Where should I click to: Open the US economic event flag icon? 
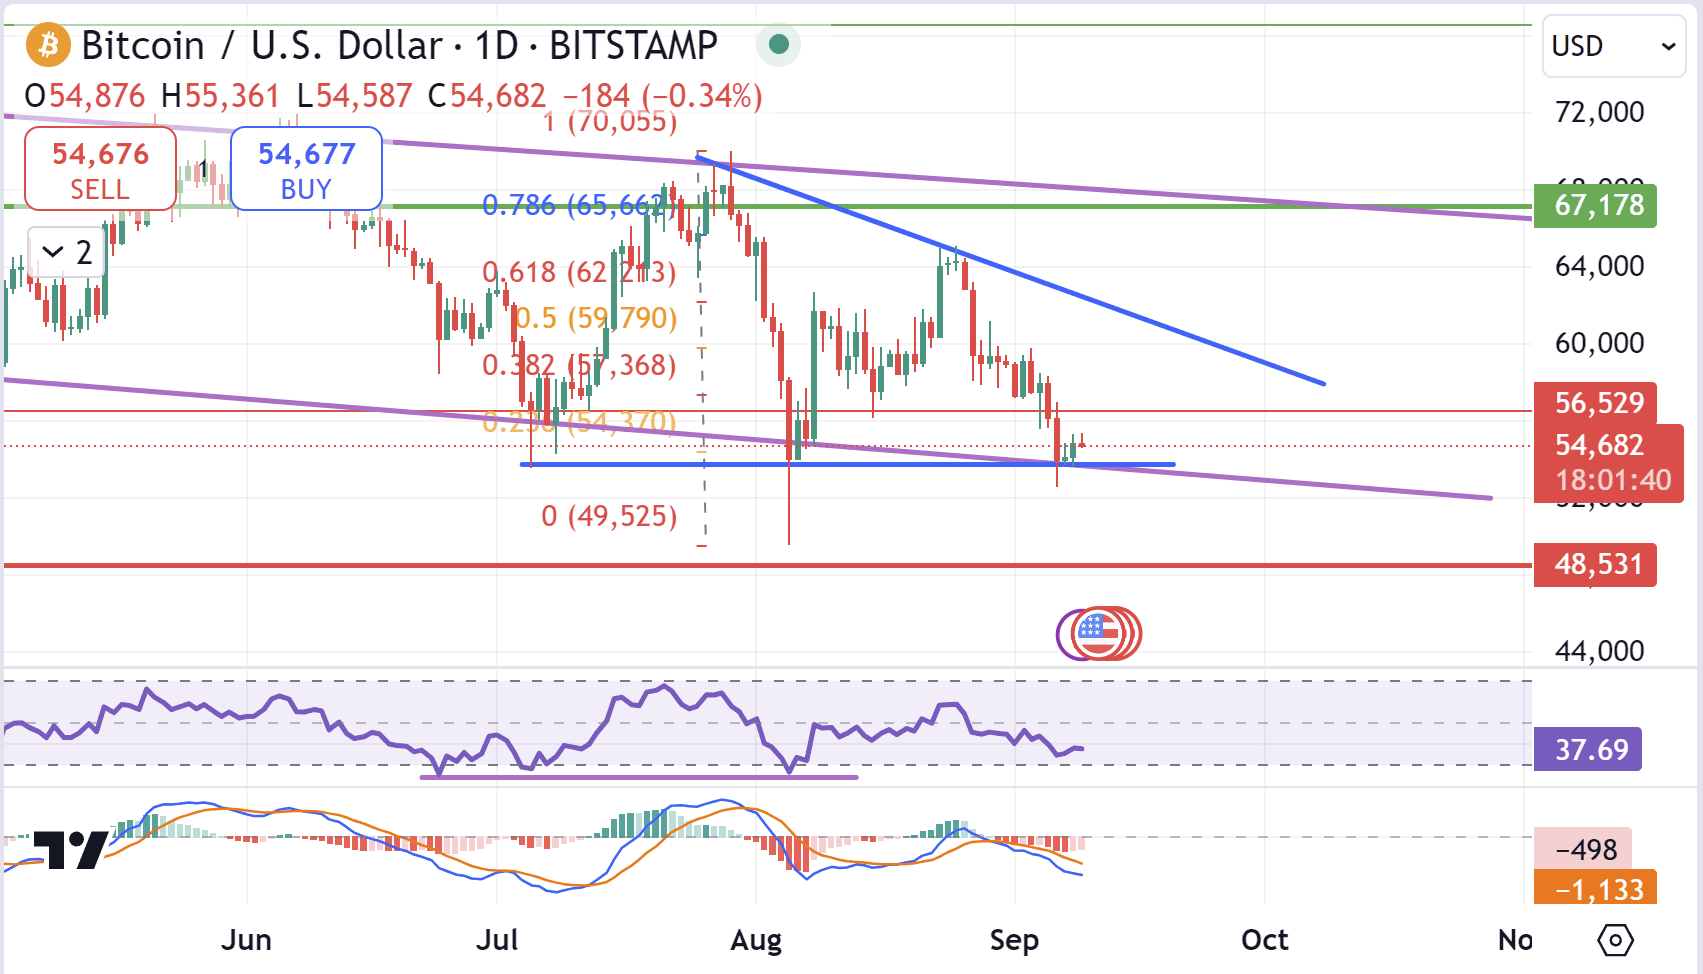tap(1098, 634)
